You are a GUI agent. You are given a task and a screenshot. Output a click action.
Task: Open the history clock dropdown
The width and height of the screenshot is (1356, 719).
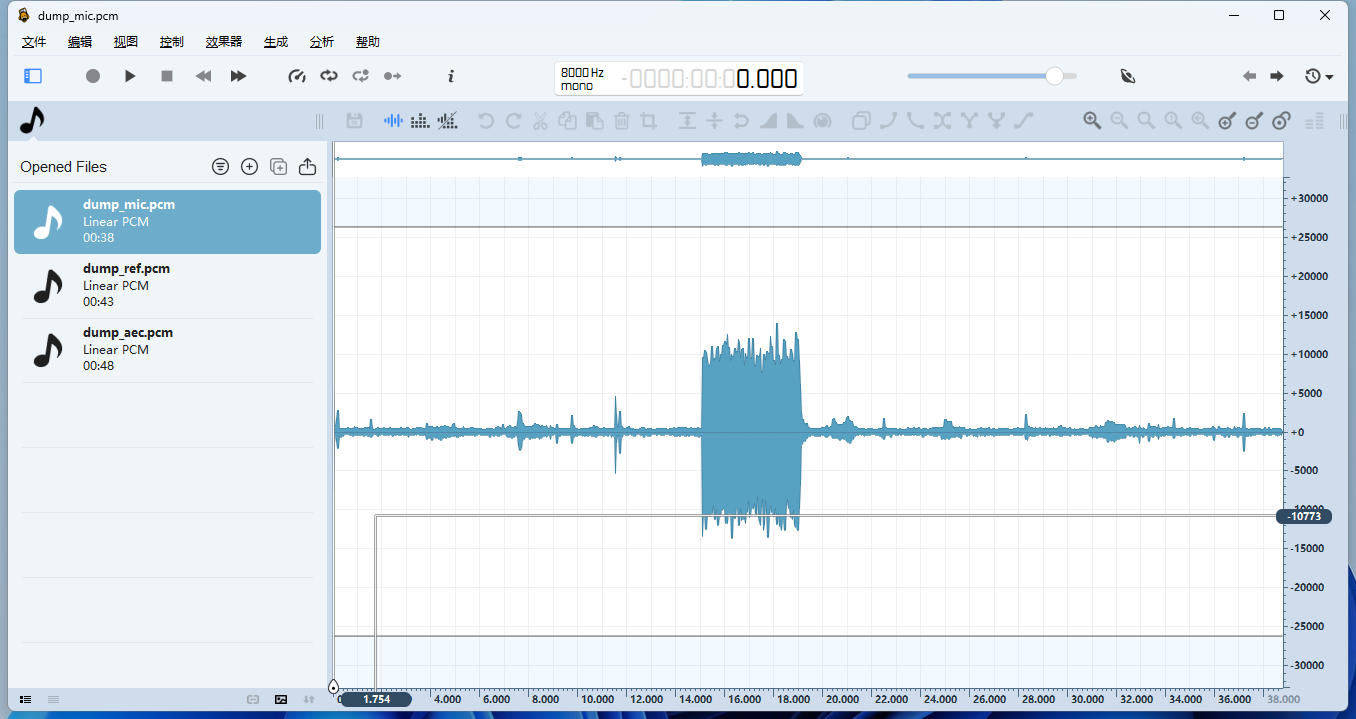point(1319,76)
